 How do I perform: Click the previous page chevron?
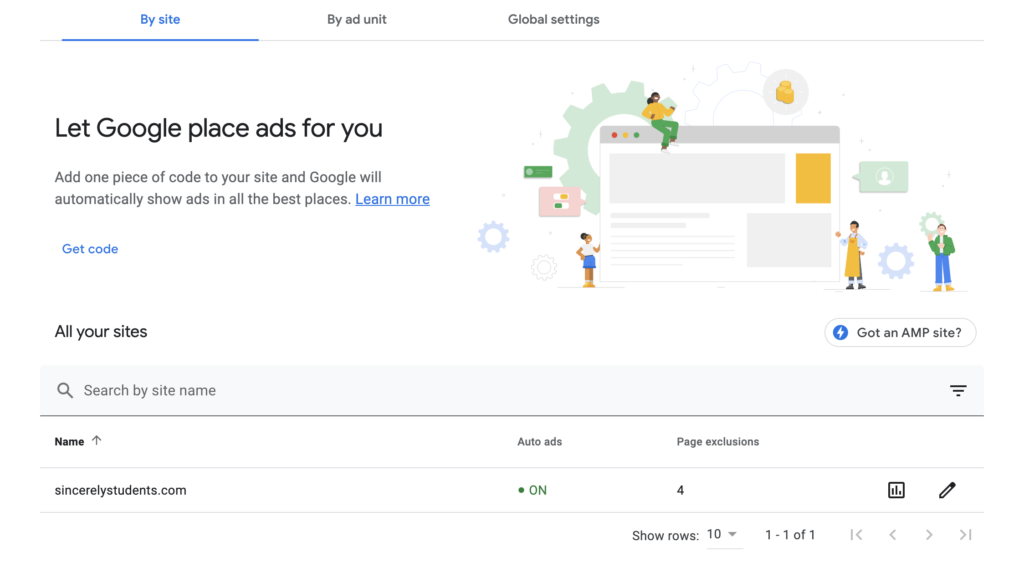(x=892, y=535)
